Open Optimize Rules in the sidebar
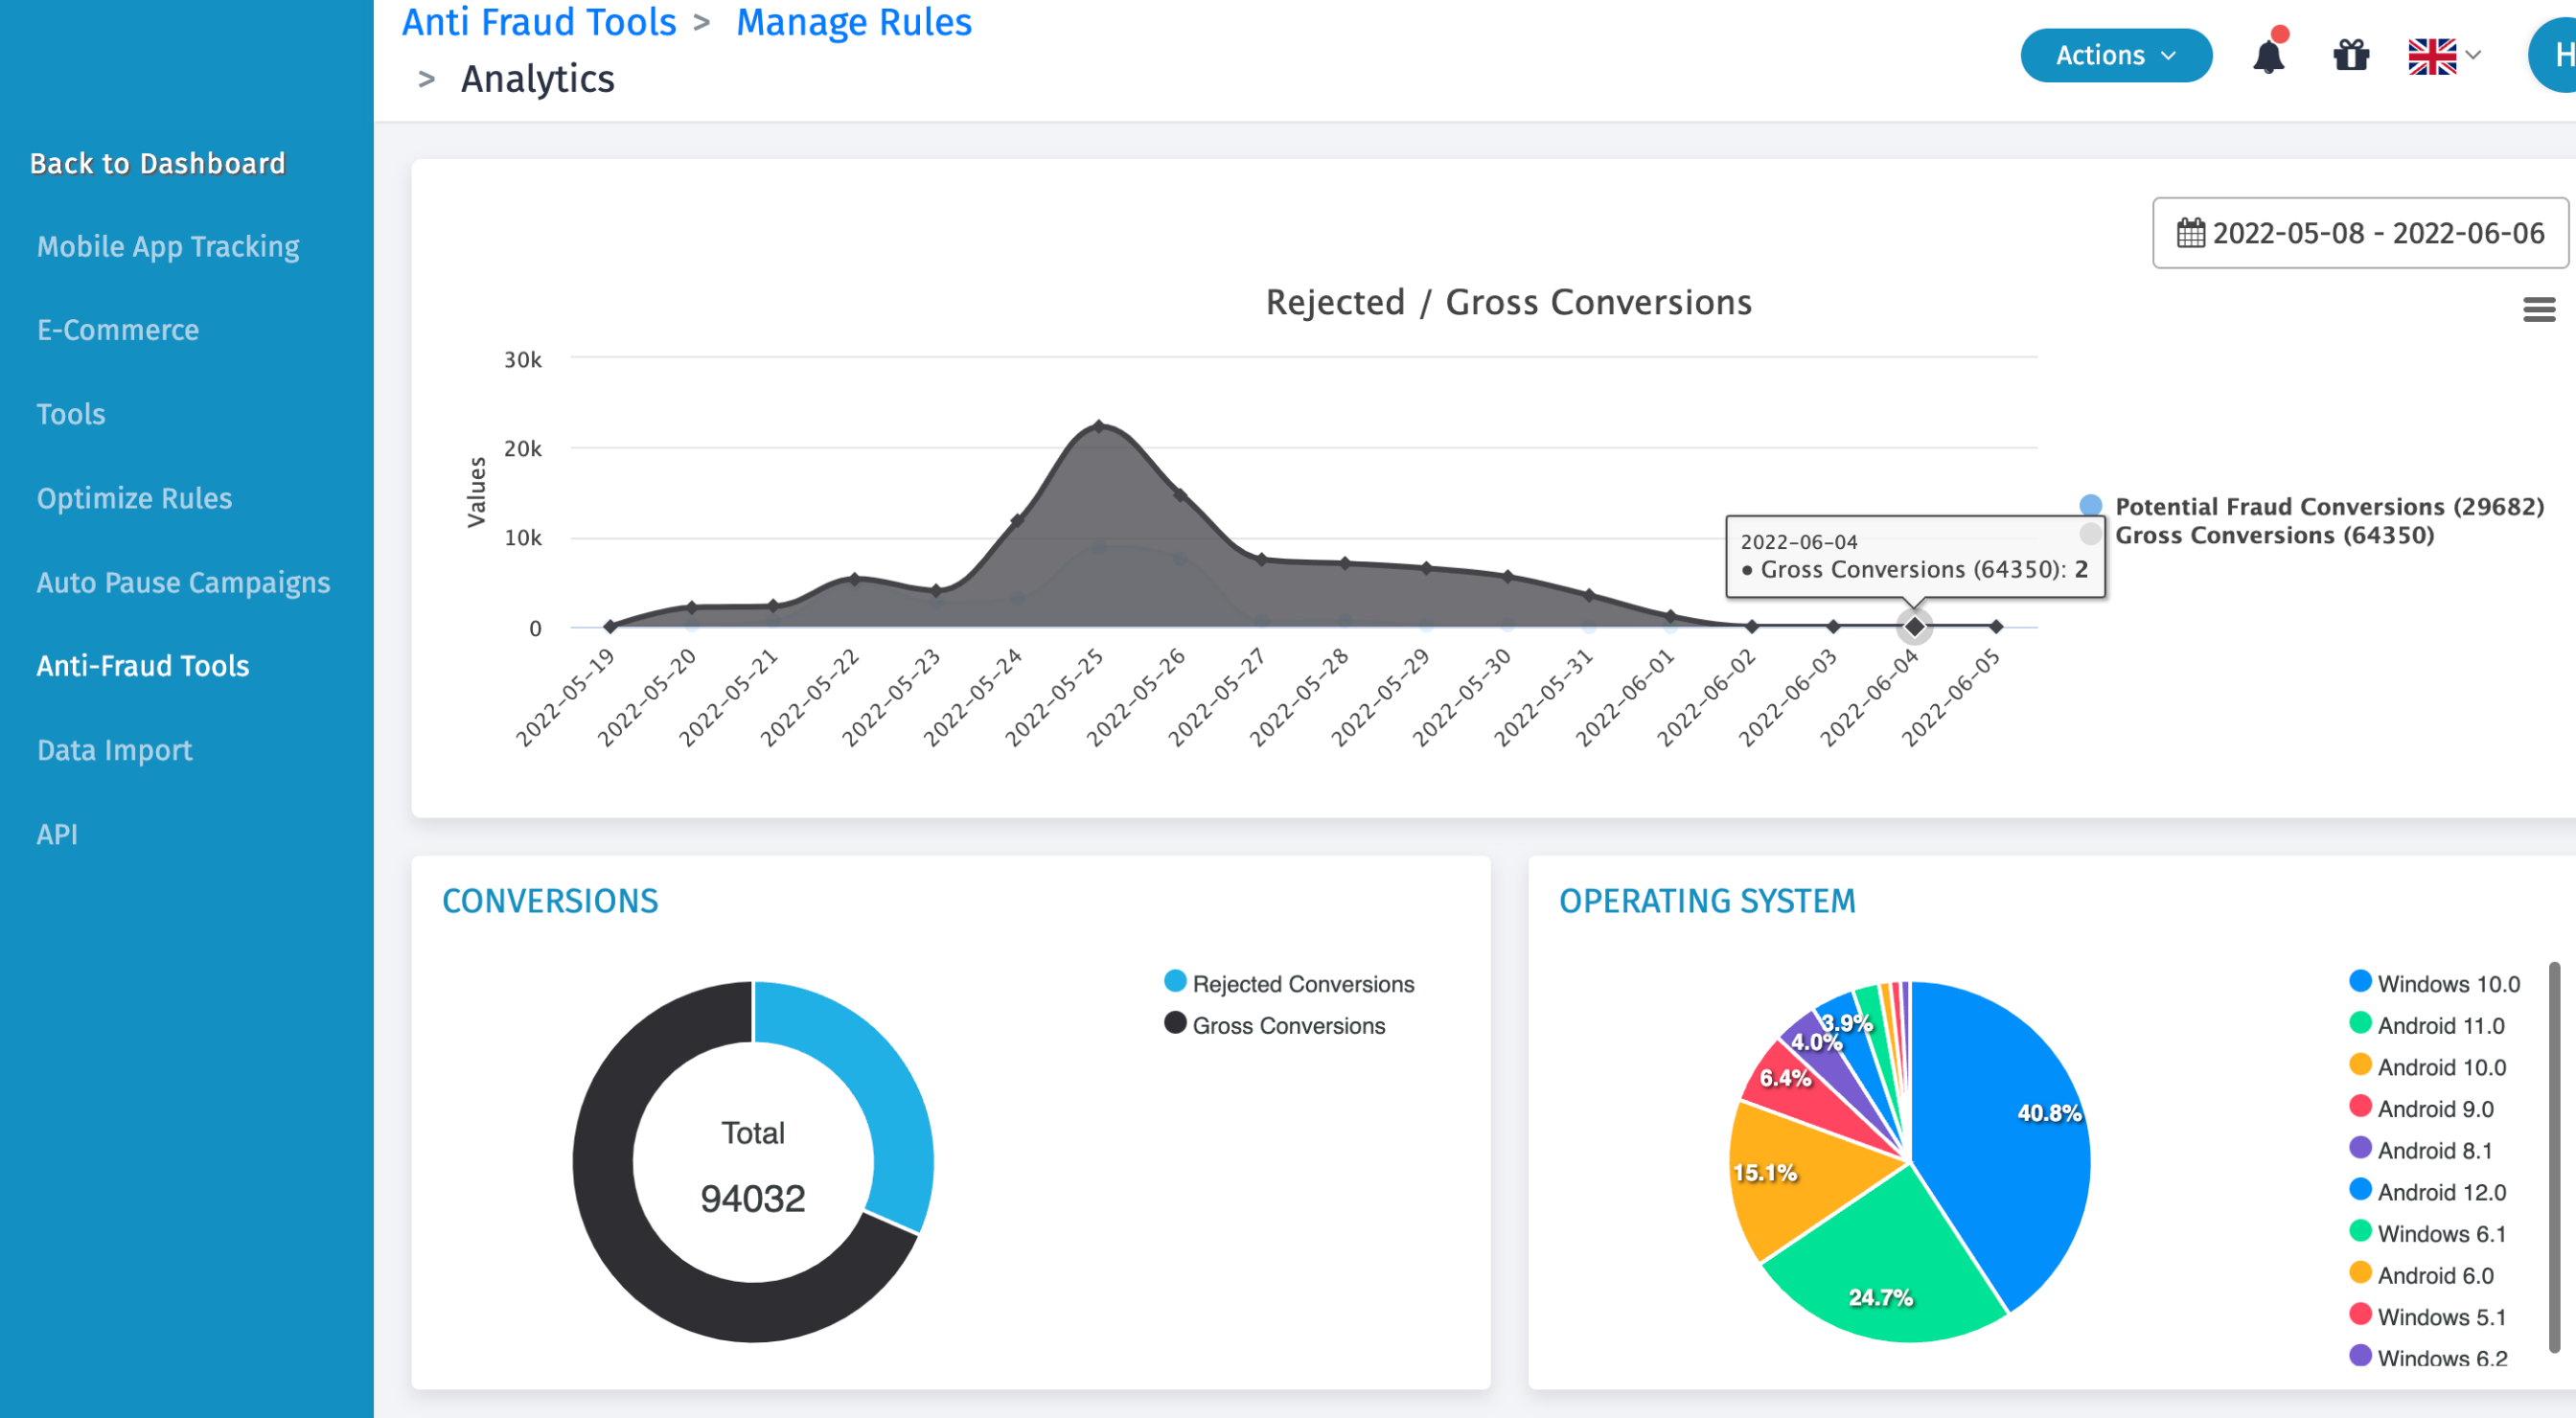This screenshot has width=2576, height=1418. pyautogui.click(x=134, y=498)
